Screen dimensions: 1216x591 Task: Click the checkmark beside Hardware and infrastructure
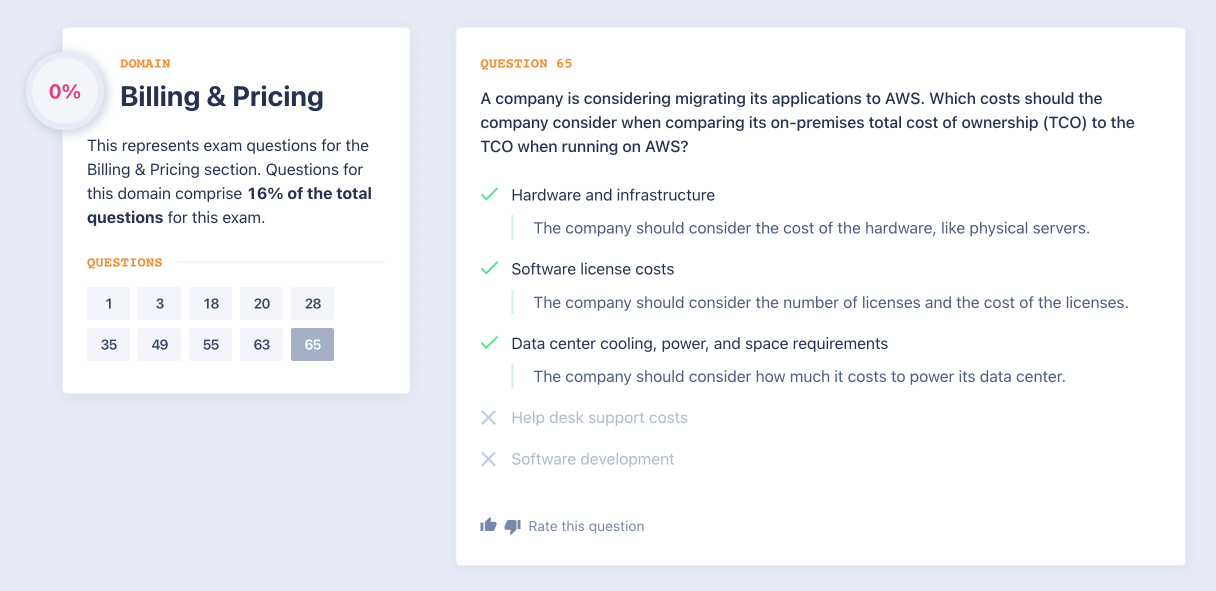pos(489,195)
